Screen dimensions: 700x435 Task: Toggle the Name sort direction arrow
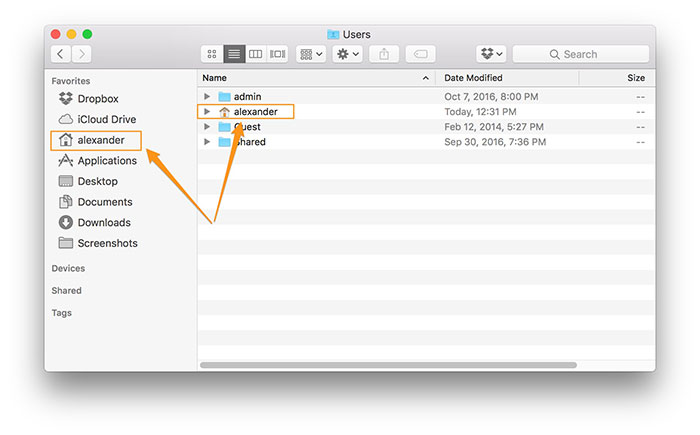pyautogui.click(x=426, y=78)
